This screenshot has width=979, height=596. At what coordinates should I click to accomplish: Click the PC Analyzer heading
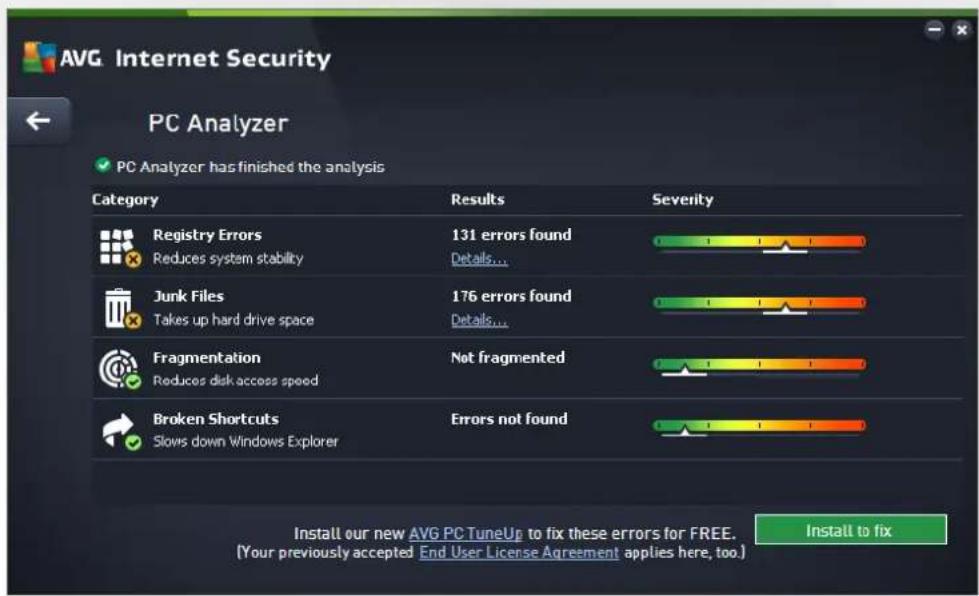(x=218, y=123)
